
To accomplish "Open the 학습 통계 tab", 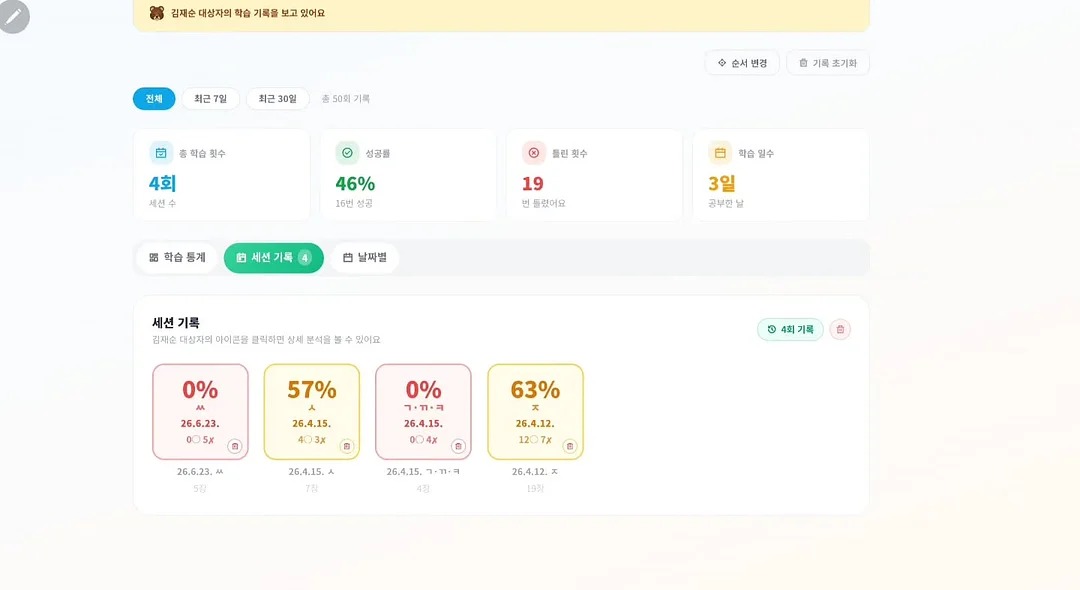I will (178, 257).
